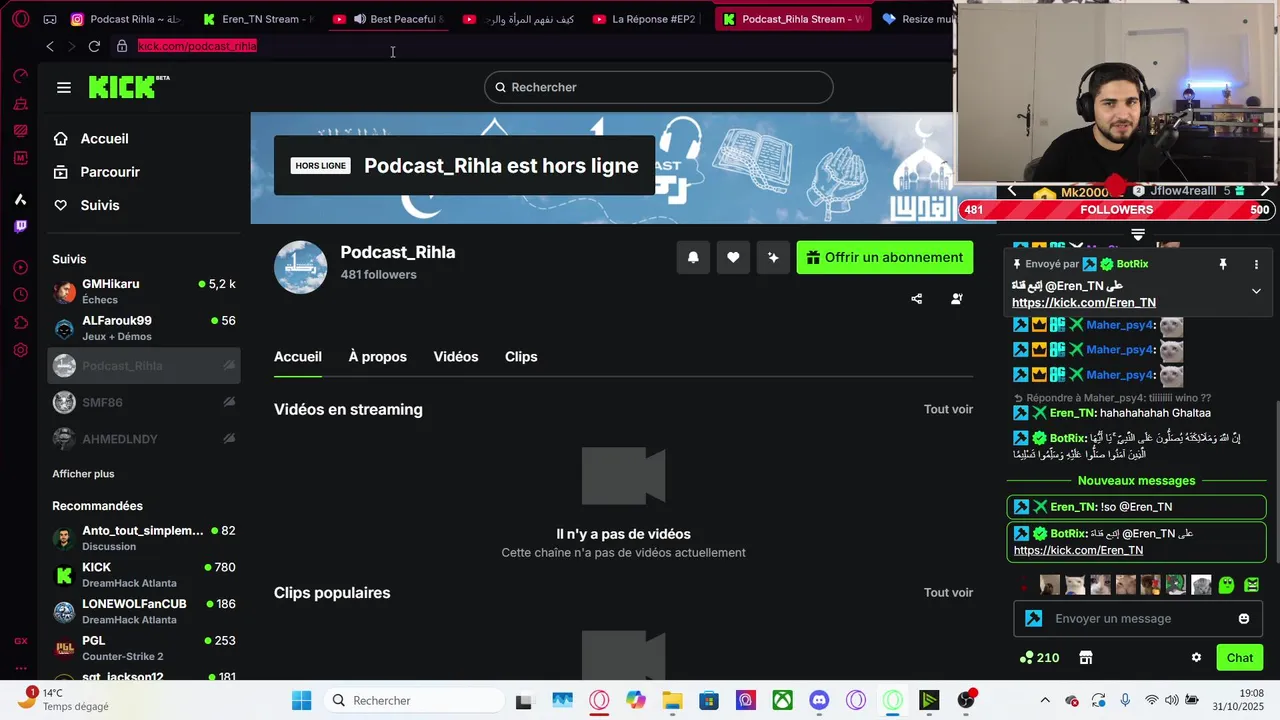Click the user icon beside share
Image resolution: width=1280 pixels, height=720 pixels.
coord(957,299)
